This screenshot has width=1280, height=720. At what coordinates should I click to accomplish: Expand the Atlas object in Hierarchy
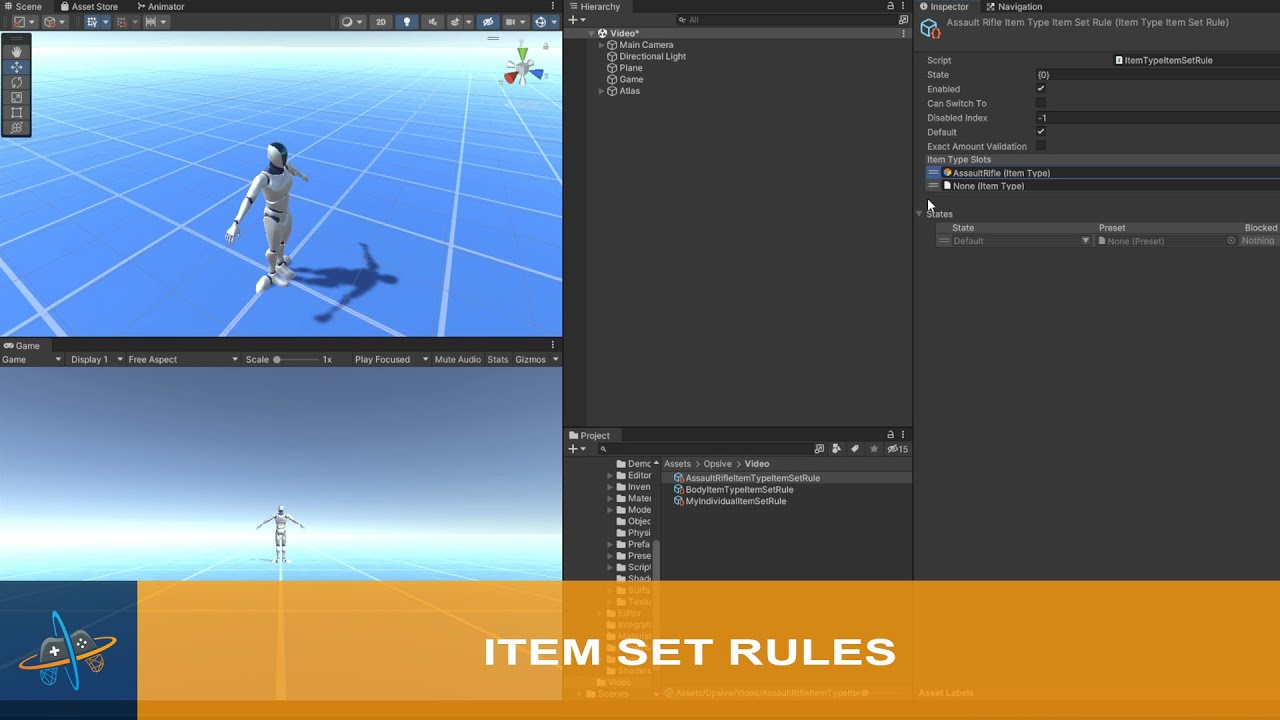(x=601, y=91)
